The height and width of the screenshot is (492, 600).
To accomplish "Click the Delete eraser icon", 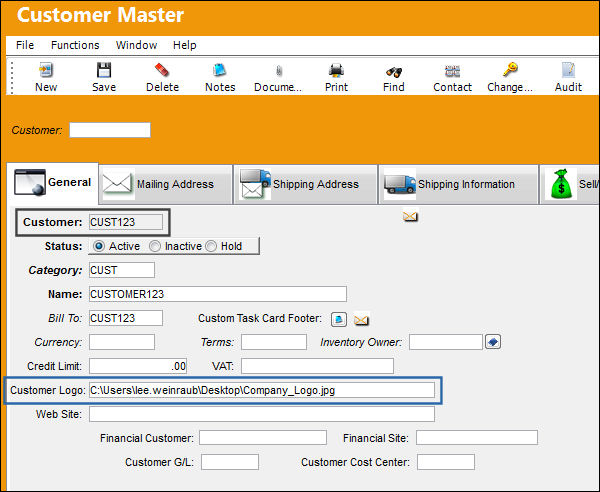I will pyautogui.click(x=162, y=70).
